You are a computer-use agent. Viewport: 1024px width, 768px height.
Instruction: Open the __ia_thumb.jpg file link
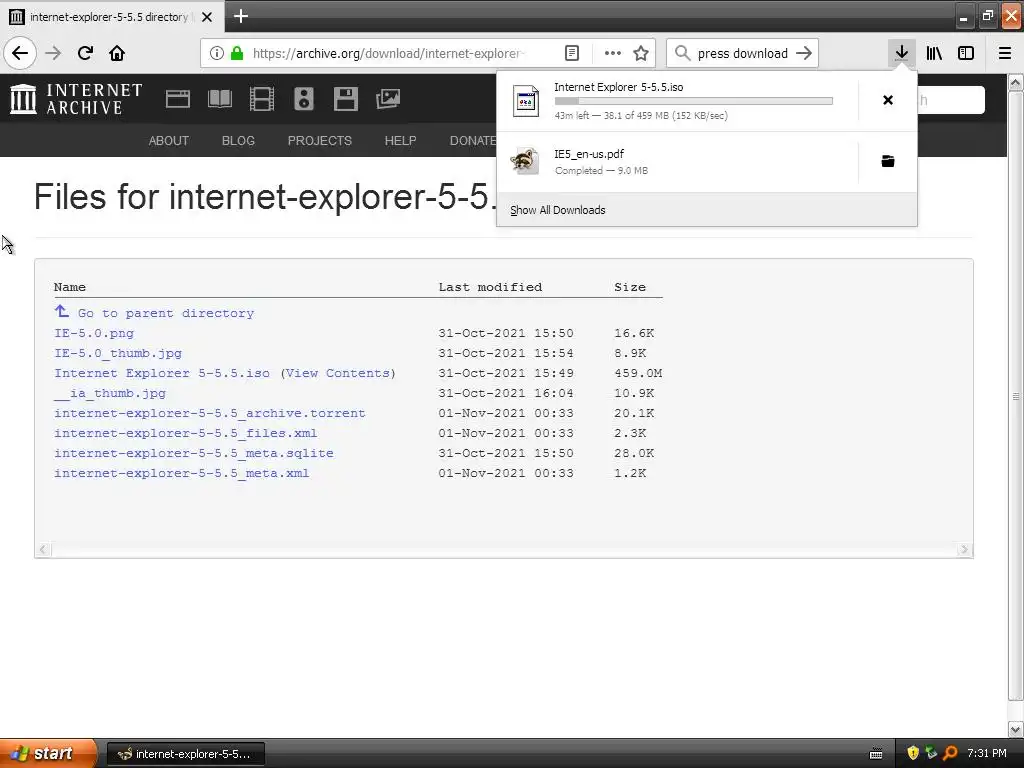point(110,393)
